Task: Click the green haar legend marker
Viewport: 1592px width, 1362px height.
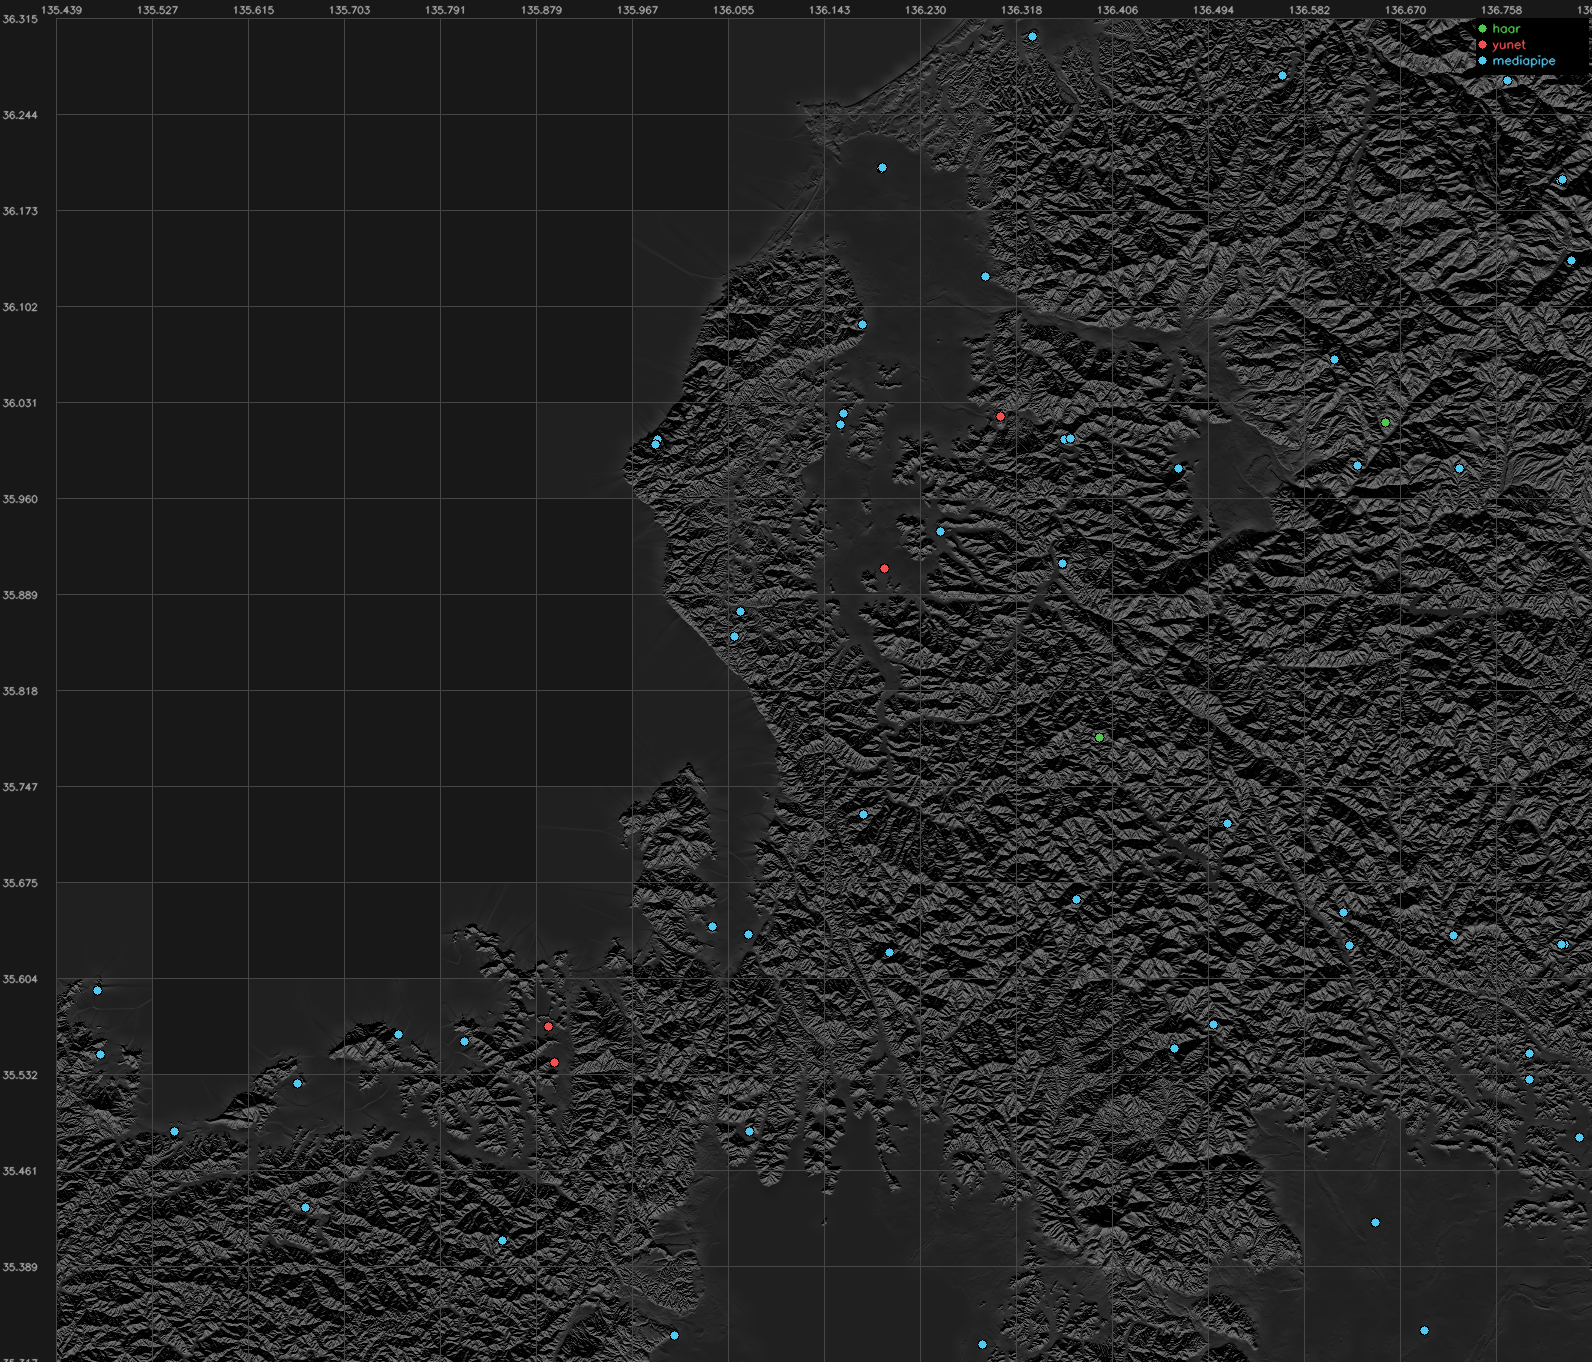Action: [x=1482, y=29]
